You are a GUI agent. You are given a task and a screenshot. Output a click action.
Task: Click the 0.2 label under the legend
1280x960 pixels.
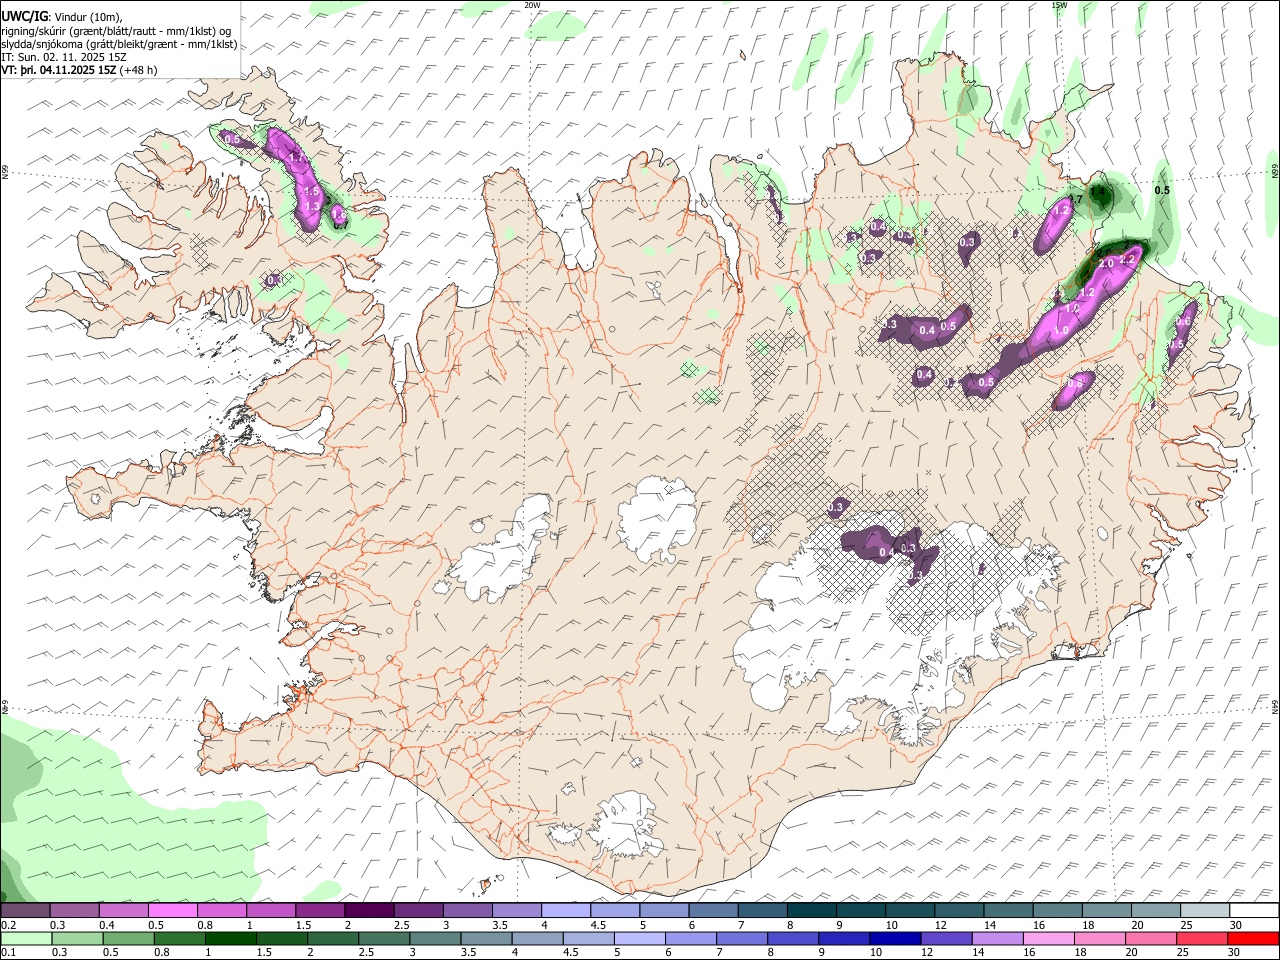[8, 925]
